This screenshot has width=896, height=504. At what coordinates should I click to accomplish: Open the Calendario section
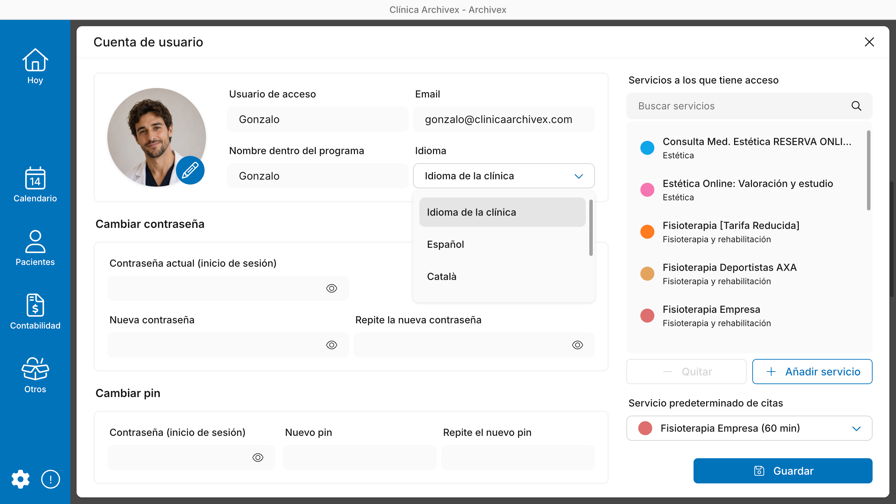[x=35, y=185]
